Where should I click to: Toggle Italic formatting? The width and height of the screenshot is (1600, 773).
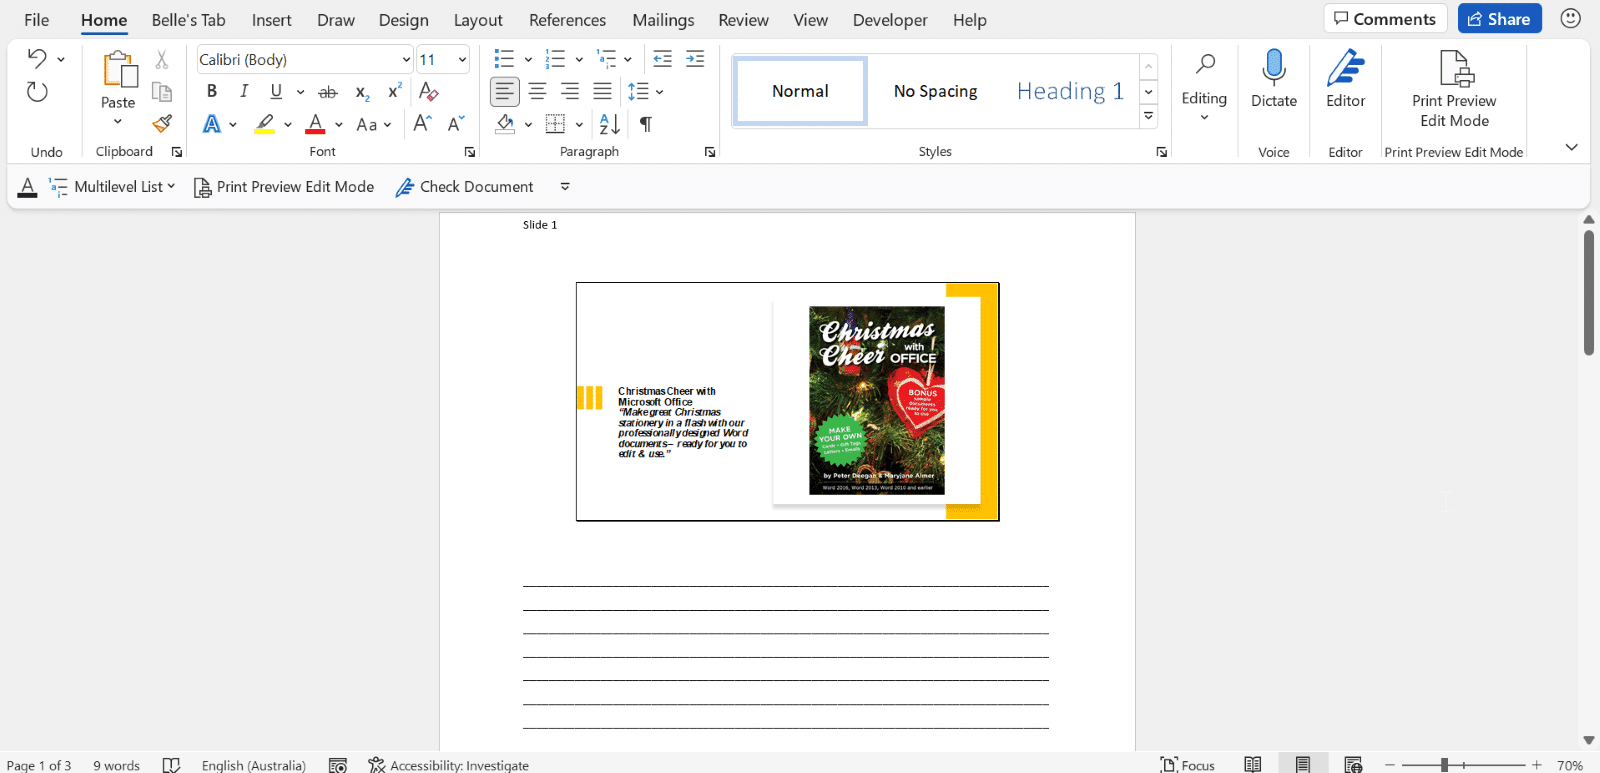pyautogui.click(x=244, y=92)
